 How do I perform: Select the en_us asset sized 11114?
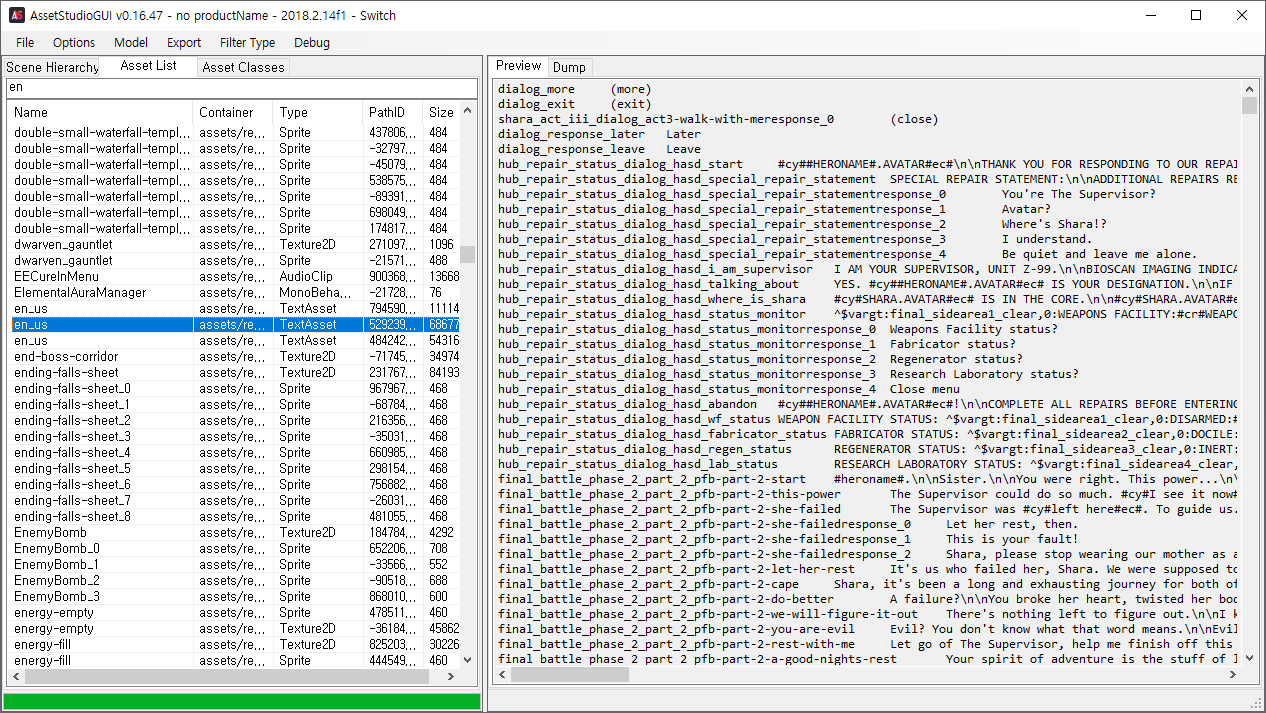click(x=234, y=308)
